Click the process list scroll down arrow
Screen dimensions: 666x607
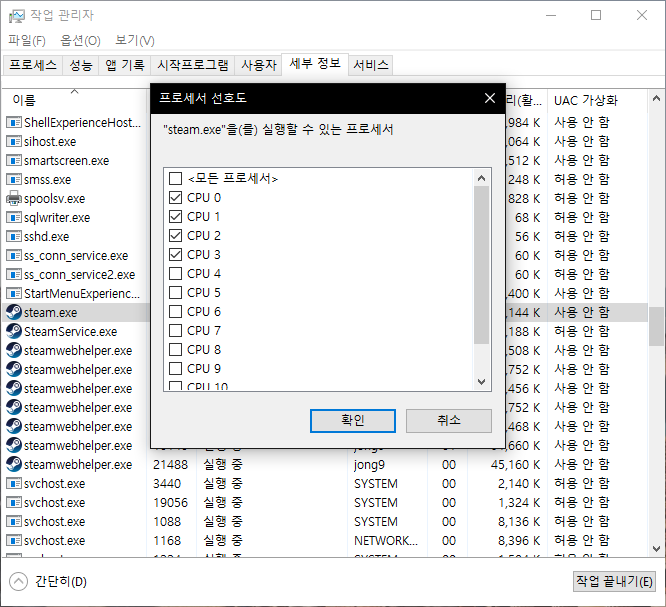point(656,548)
